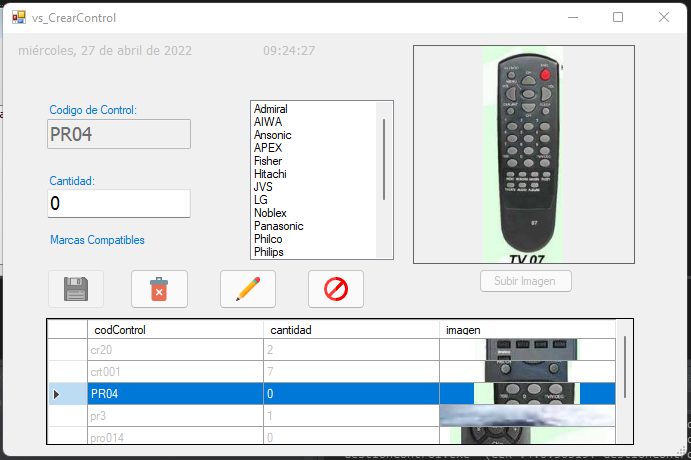Select the crt001 cell in the grid
This screenshot has width=691, height=460.
(175, 372)
